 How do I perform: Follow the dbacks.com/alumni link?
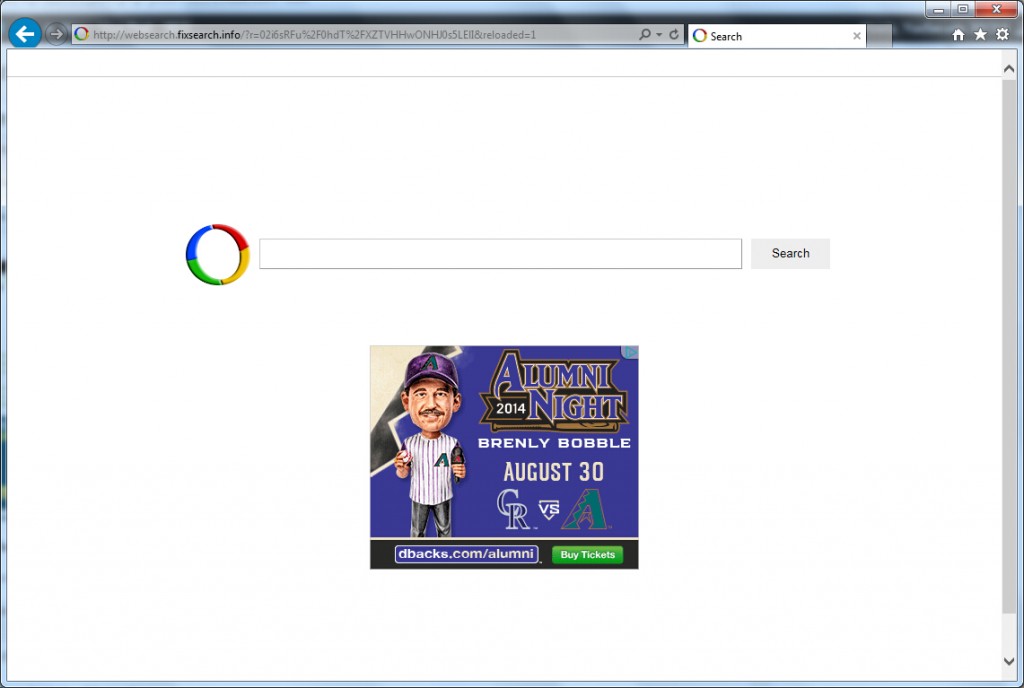click(466, 554)
